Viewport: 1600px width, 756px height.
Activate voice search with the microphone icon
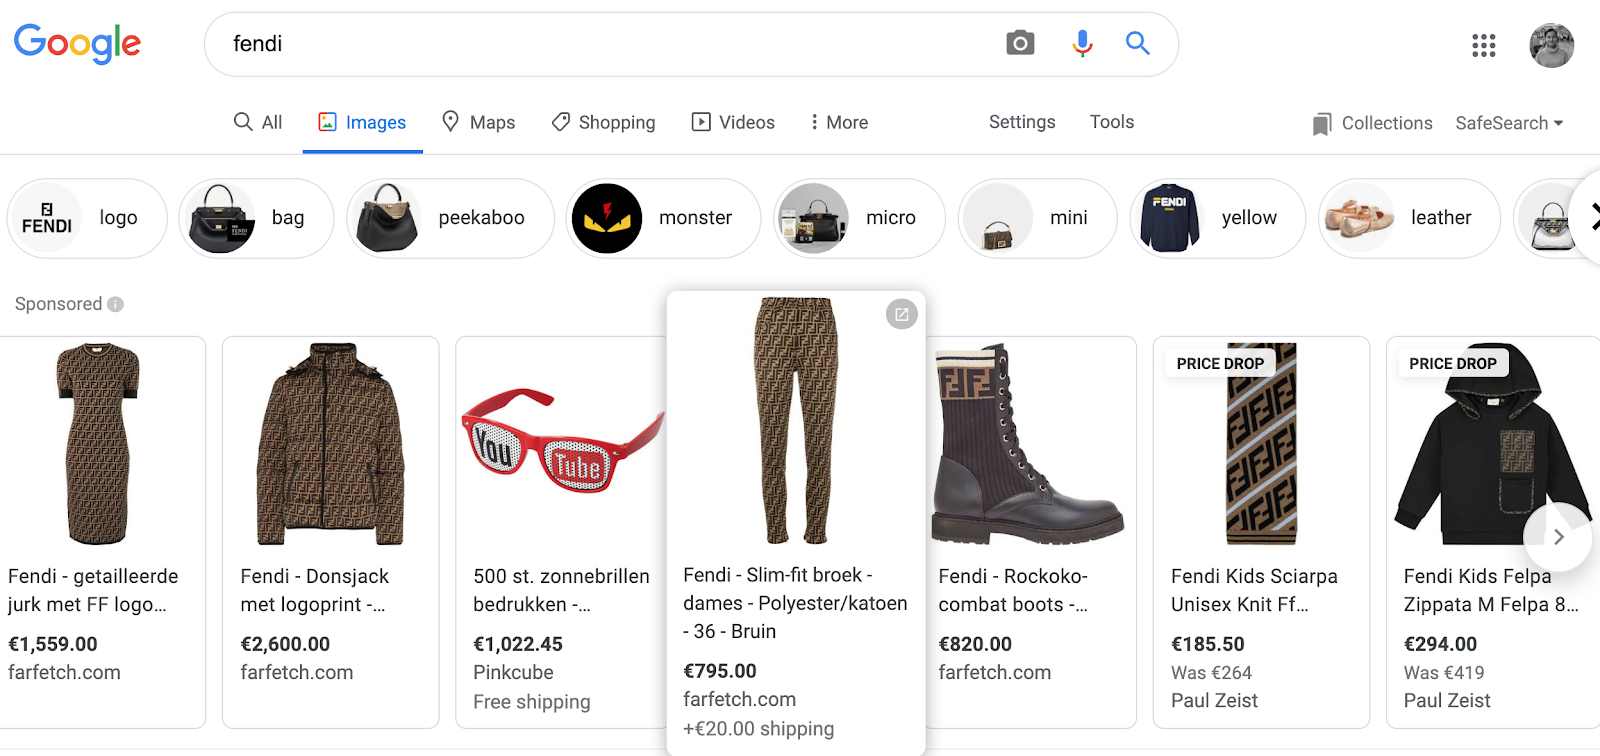tap(1080, 44)
